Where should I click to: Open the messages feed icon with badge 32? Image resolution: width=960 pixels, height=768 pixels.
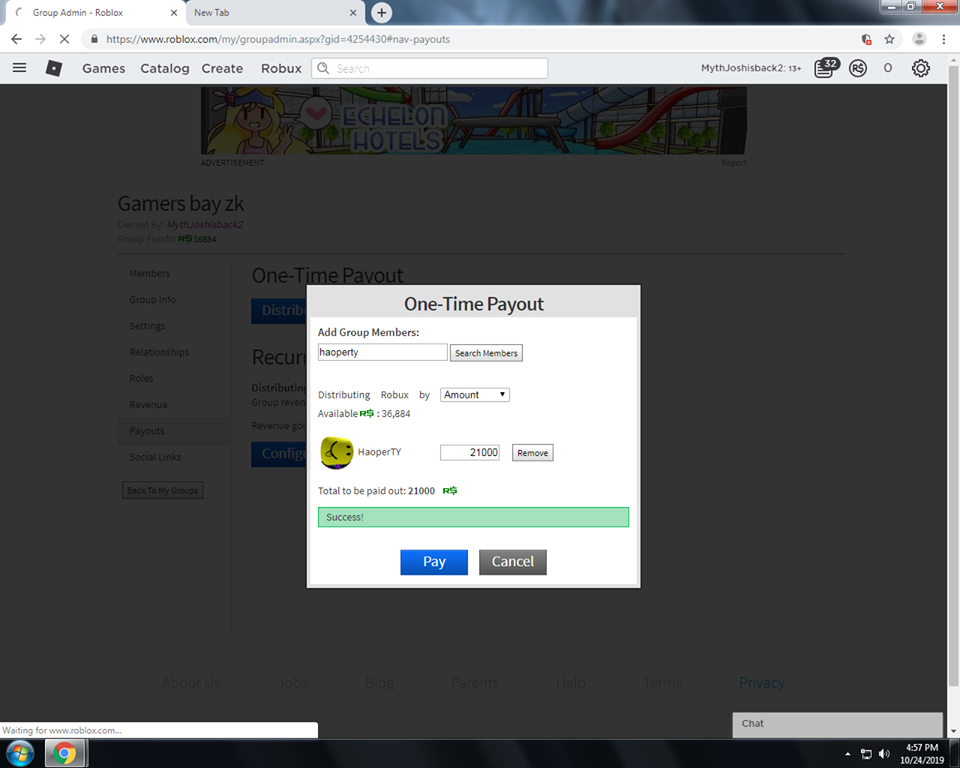point(826,68)
